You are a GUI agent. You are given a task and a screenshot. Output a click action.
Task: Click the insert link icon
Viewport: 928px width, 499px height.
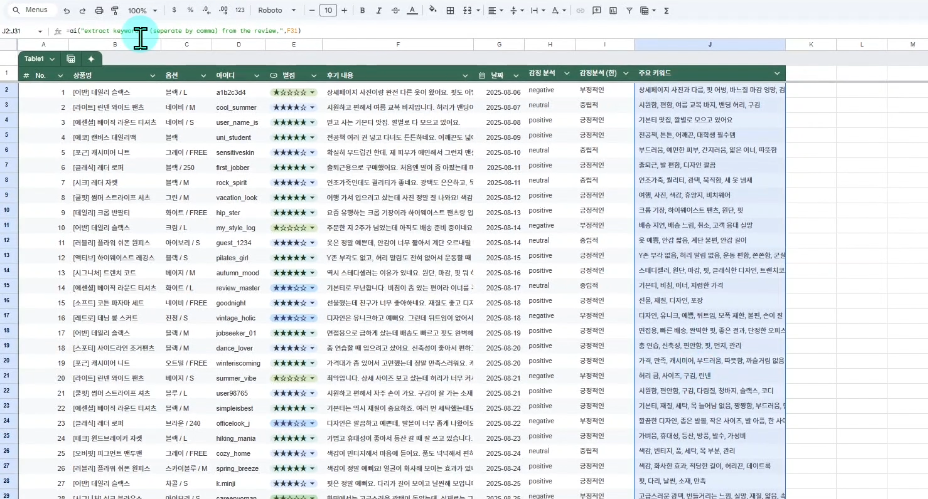(580, 11)
